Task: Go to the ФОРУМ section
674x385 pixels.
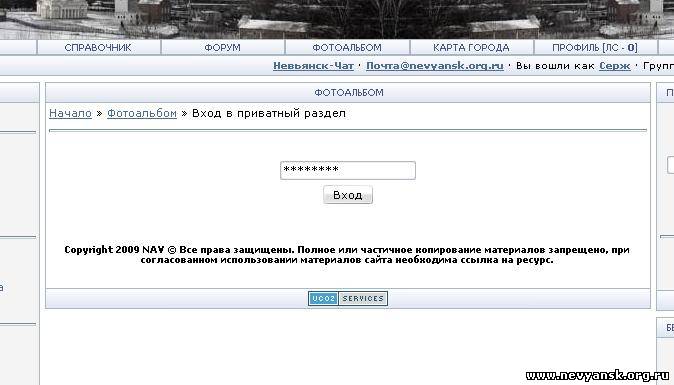Action: click(223, 47)
